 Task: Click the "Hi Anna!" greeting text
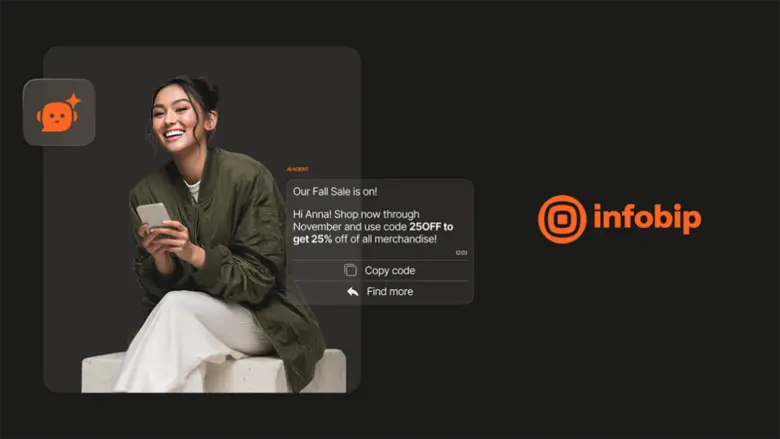[315, 214]
